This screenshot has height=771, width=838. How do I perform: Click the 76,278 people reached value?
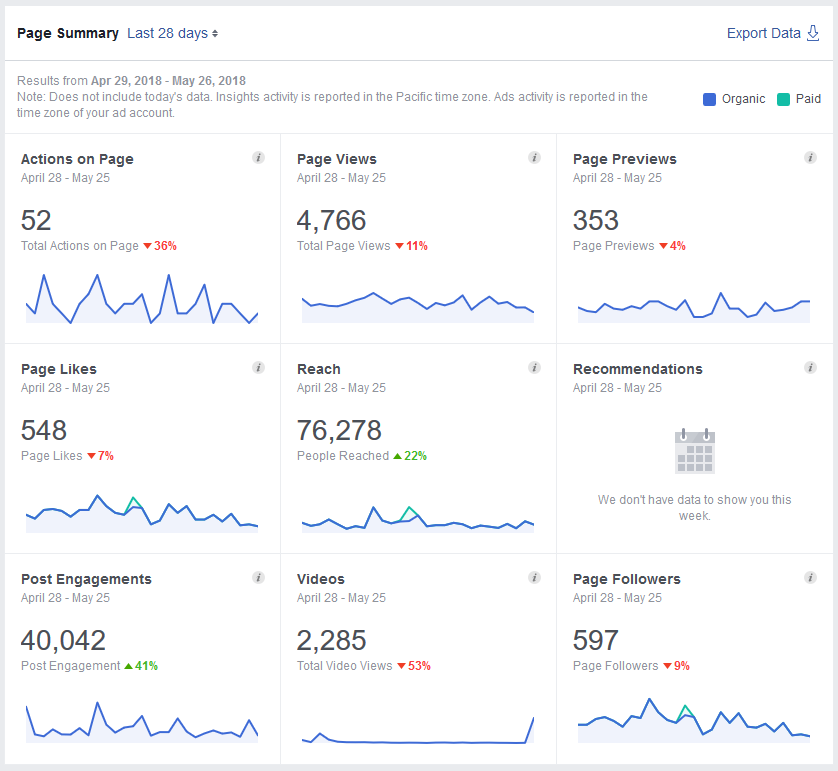tap(339, 430)
